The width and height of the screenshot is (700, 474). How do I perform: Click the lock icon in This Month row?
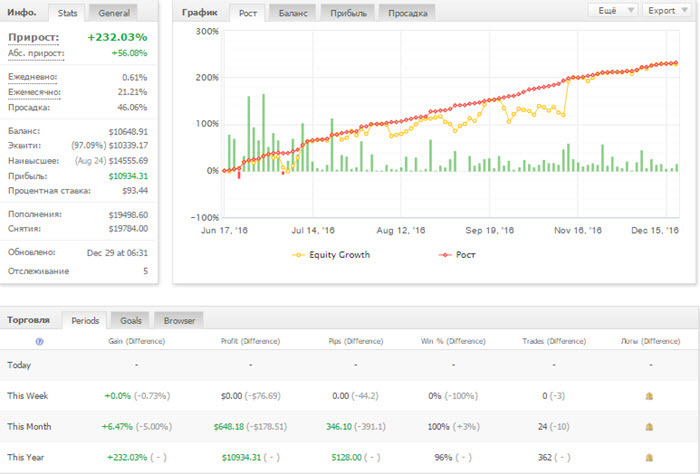(x=650, y=427)
